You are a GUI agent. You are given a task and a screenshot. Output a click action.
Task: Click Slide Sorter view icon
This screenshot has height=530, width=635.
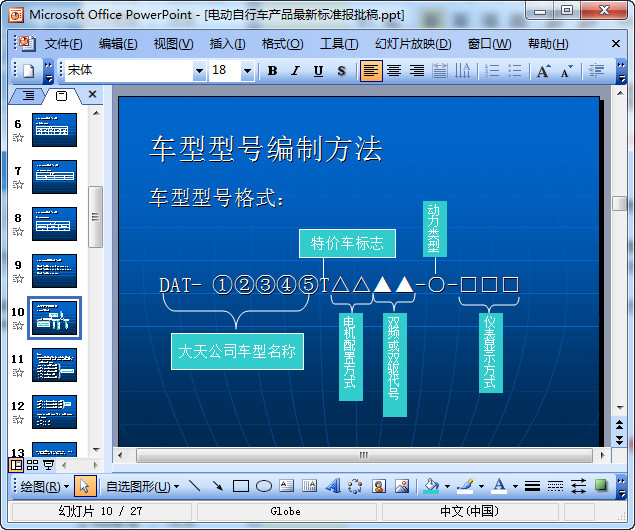[32, 465]
